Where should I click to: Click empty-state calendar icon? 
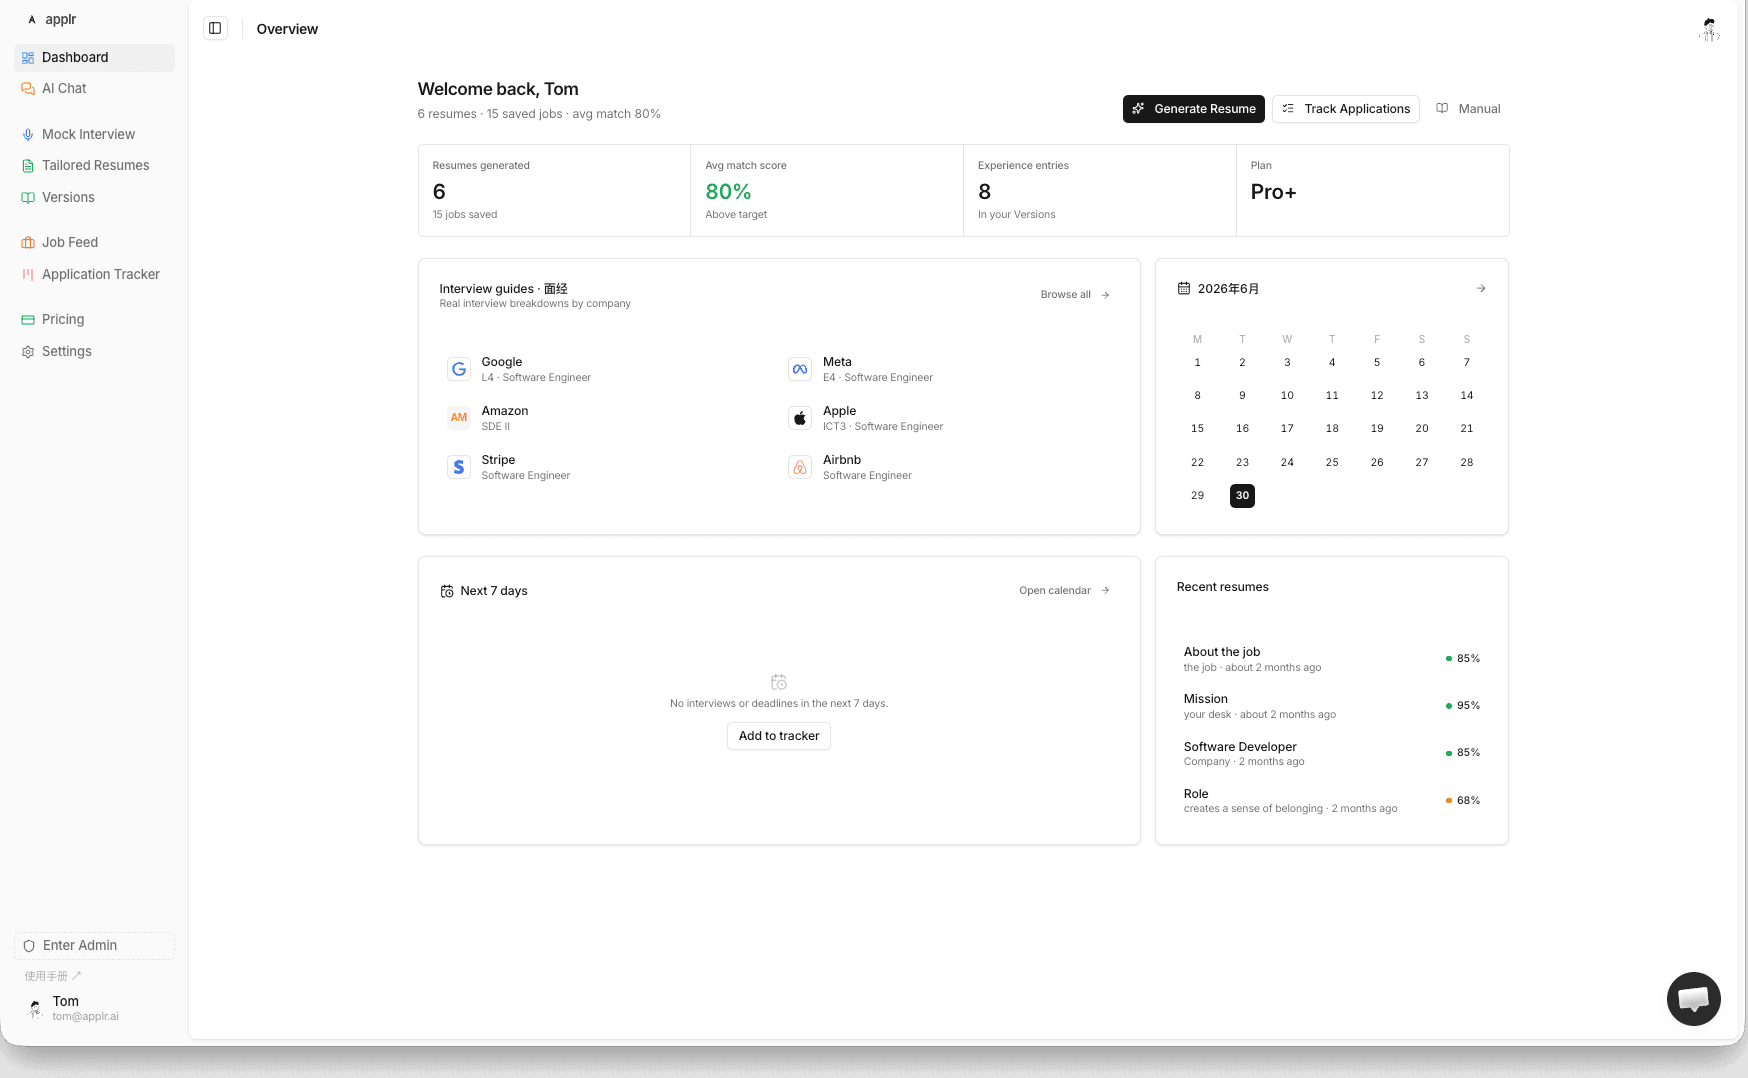(779, 682)
